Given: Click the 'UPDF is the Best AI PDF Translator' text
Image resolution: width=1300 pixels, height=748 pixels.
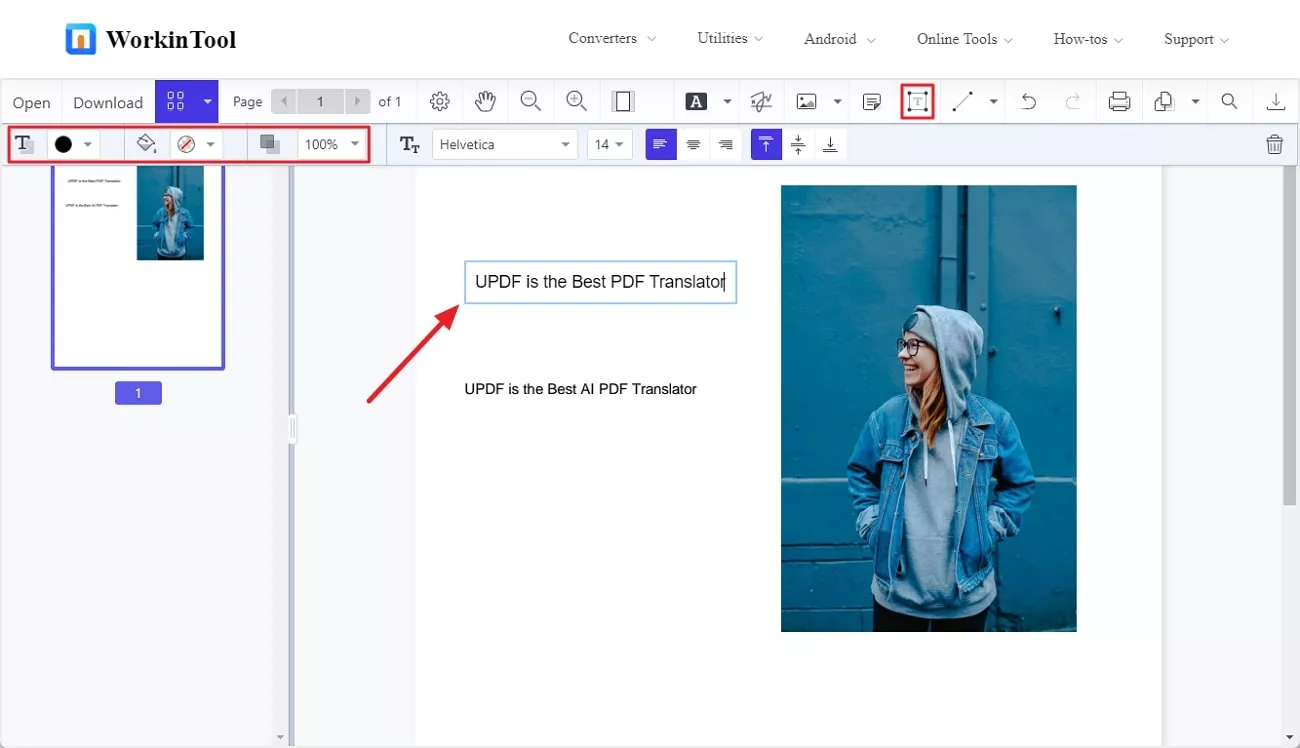Looking at the screenshot, I should click(x=580, y=389).
